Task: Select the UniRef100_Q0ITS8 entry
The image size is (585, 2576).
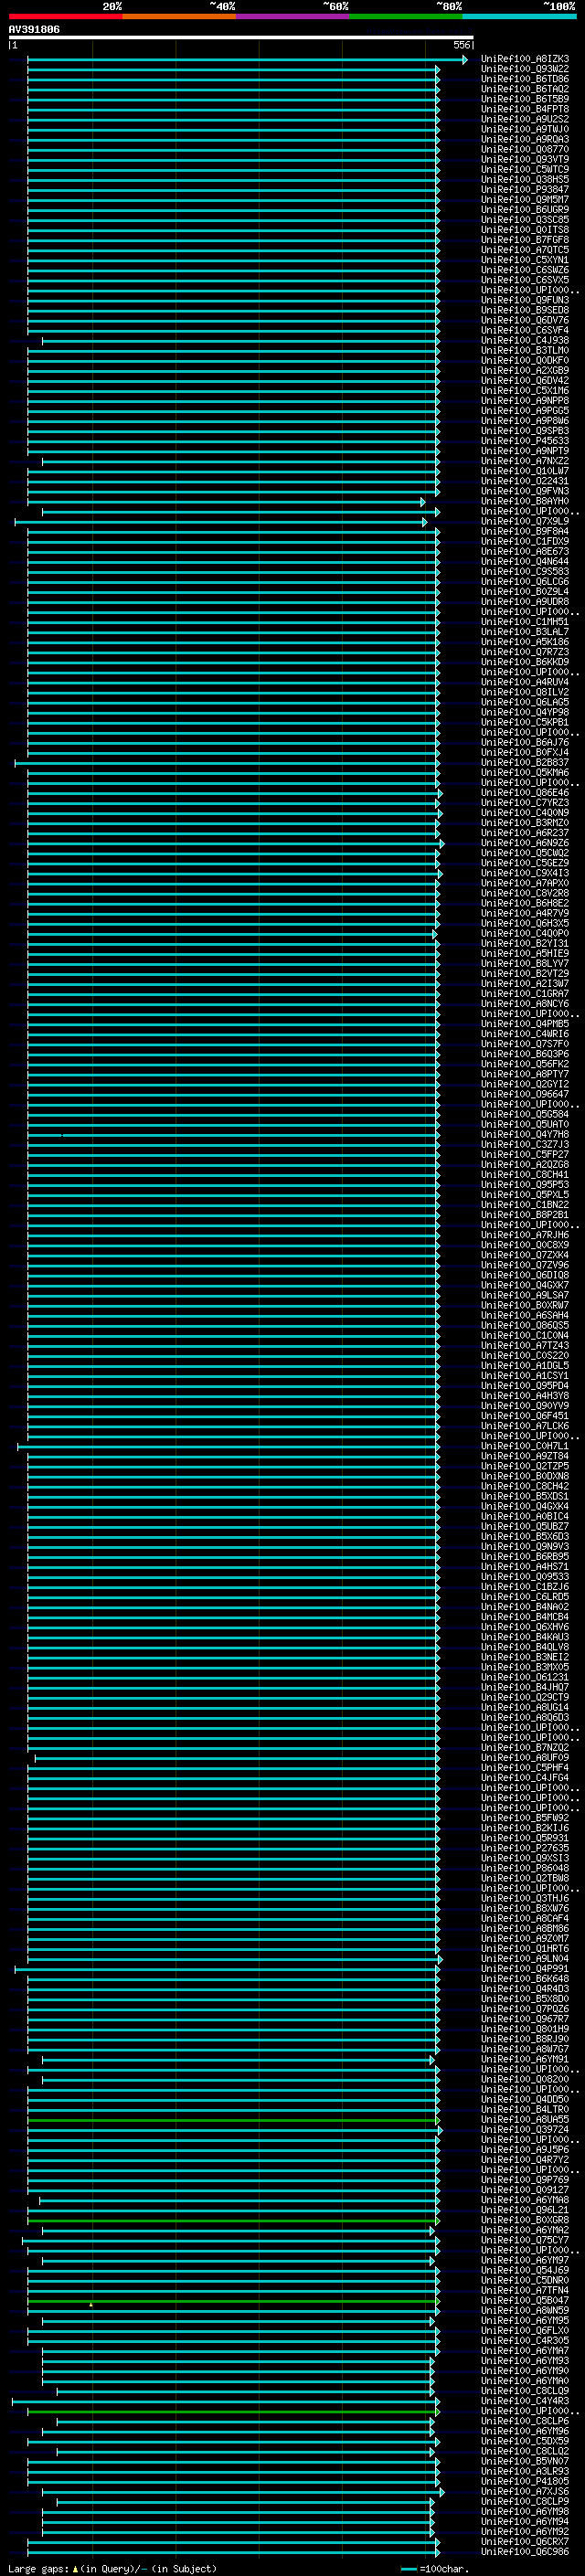Action: click(x=525, y=230)
